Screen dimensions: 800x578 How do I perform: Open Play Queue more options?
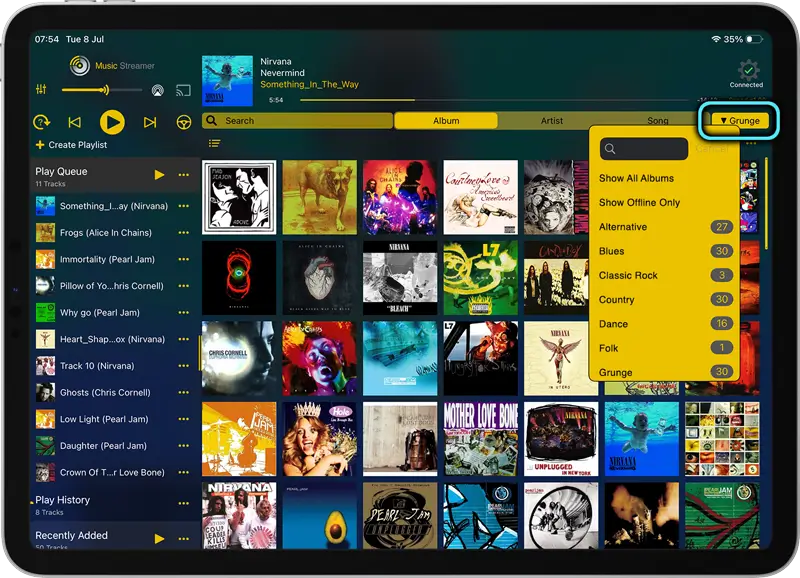184,175
